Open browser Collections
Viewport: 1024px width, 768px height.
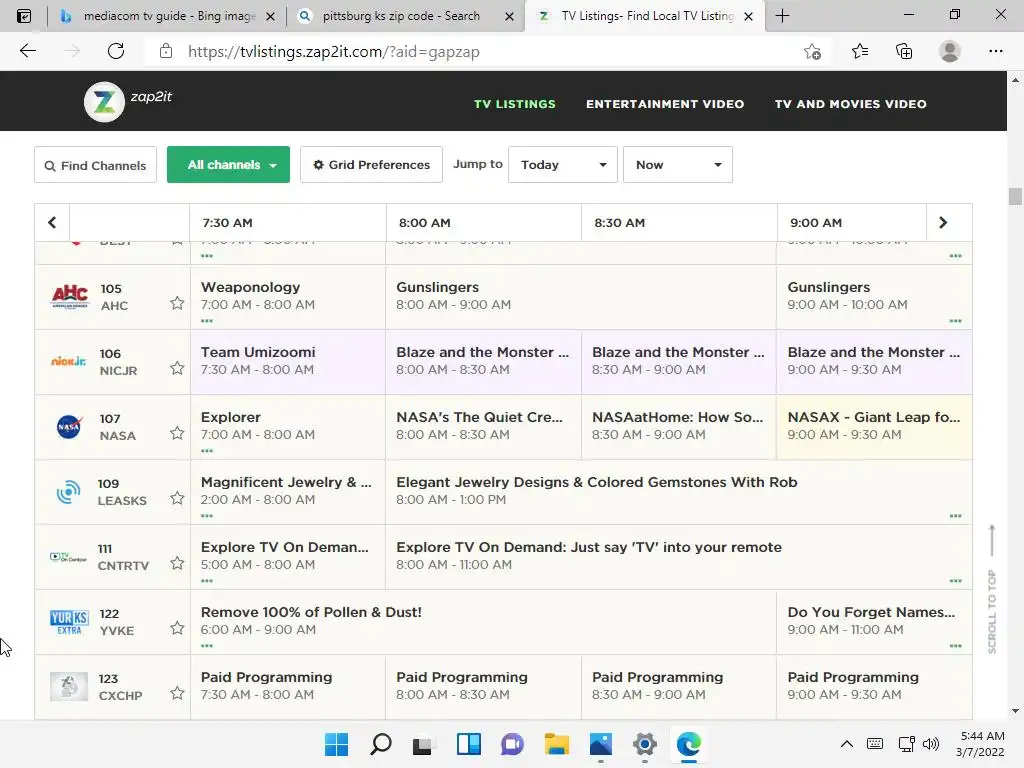(904, 51)
